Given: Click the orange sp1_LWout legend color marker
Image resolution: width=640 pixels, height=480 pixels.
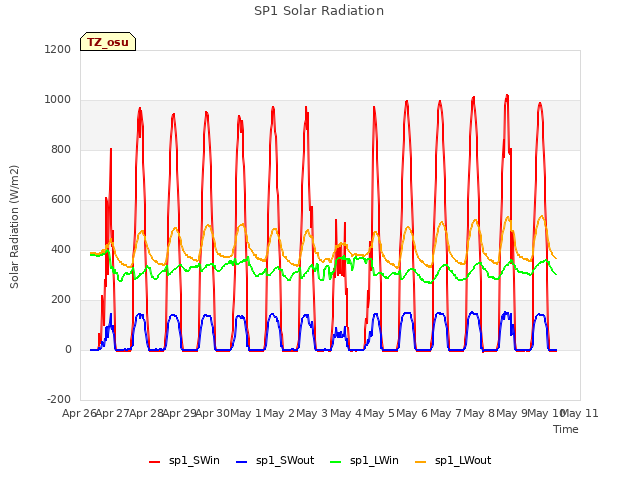Looking at the screenshot, I should point(420,462).
